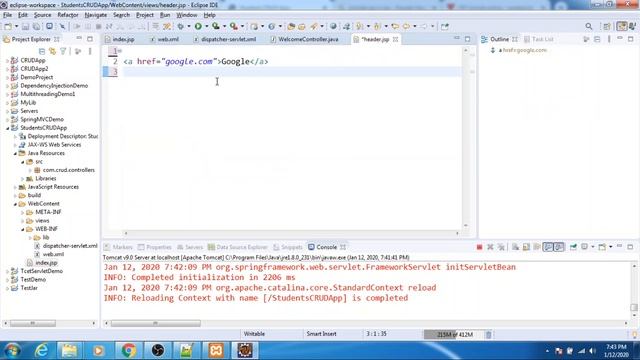Open the New file dropdown arrow
Image resolution: width=640 pixels, height=360 pixels.
[16, 27]
